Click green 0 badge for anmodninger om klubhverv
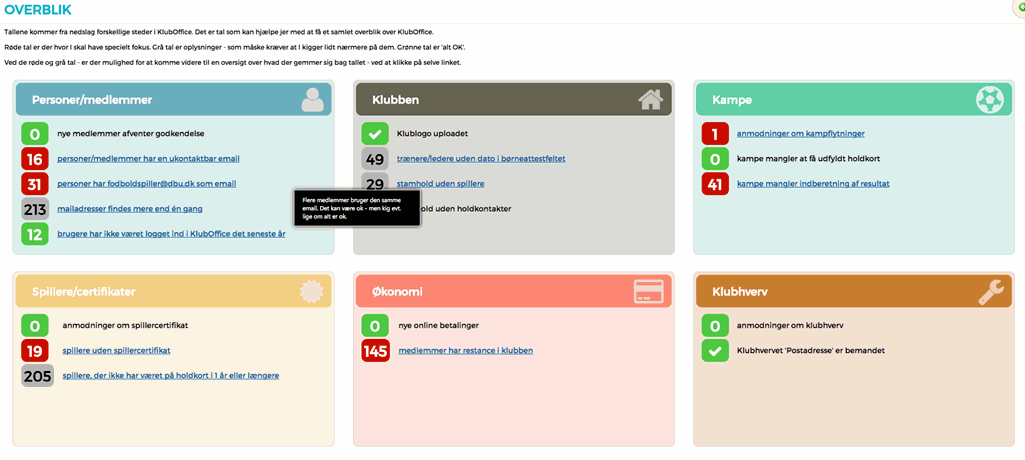 [x=715, y=325]
